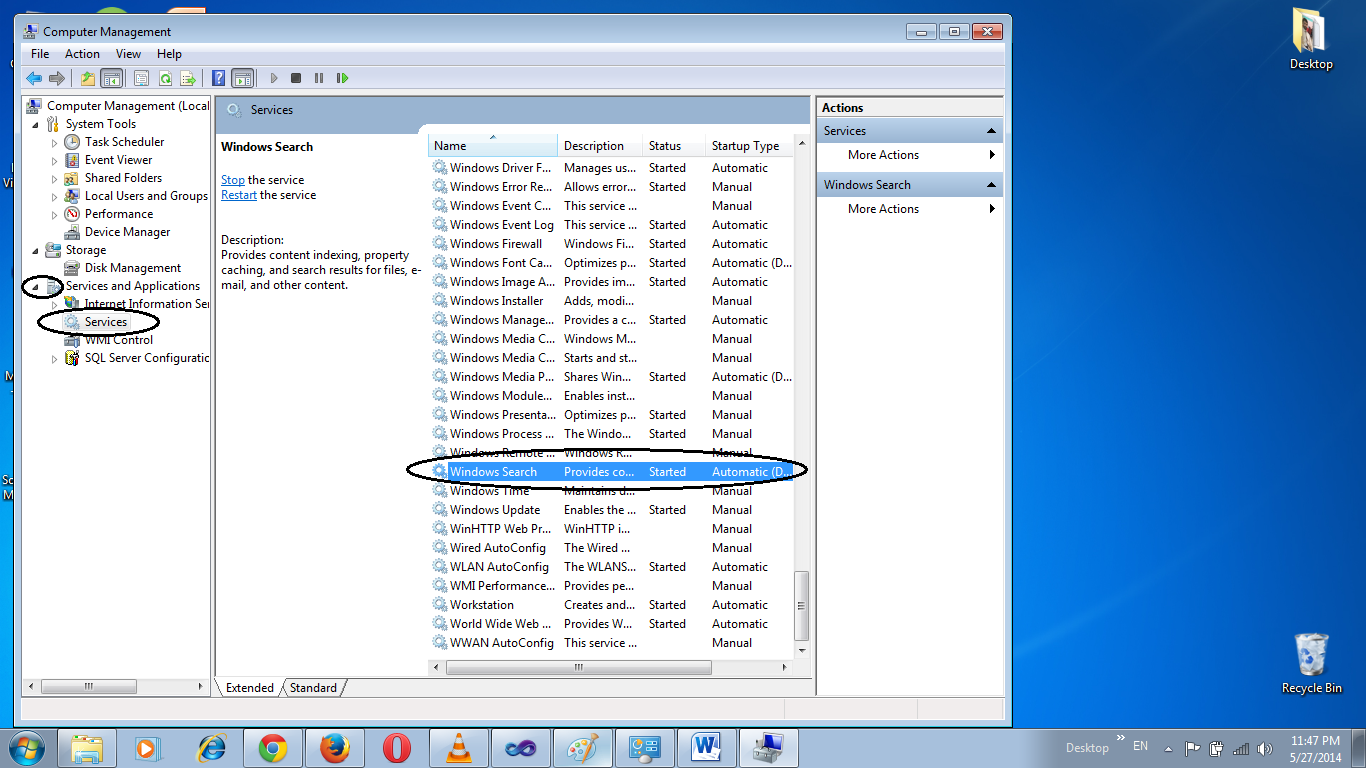Open the File menu
The image size is (1366, 768).
(40, 54)
